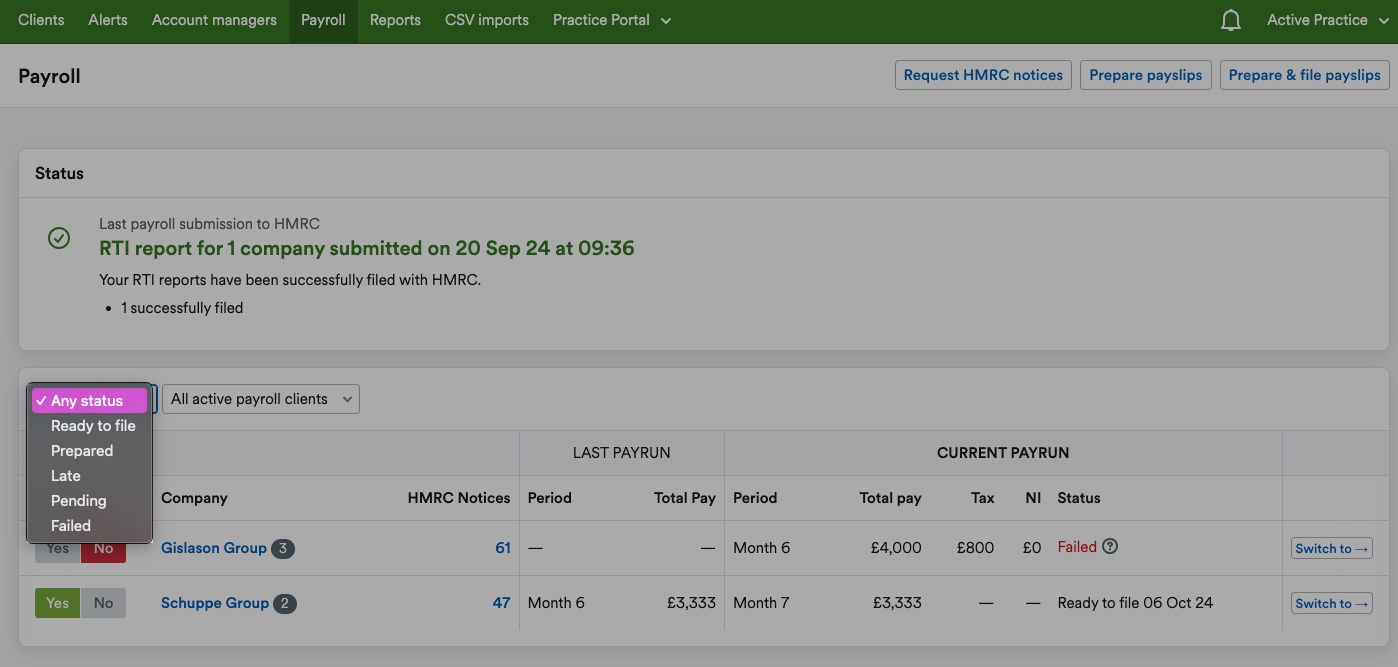Click the LAST PAYRUN header
The width and height of the screenshot is (1398, 667).
pos(621,453)
